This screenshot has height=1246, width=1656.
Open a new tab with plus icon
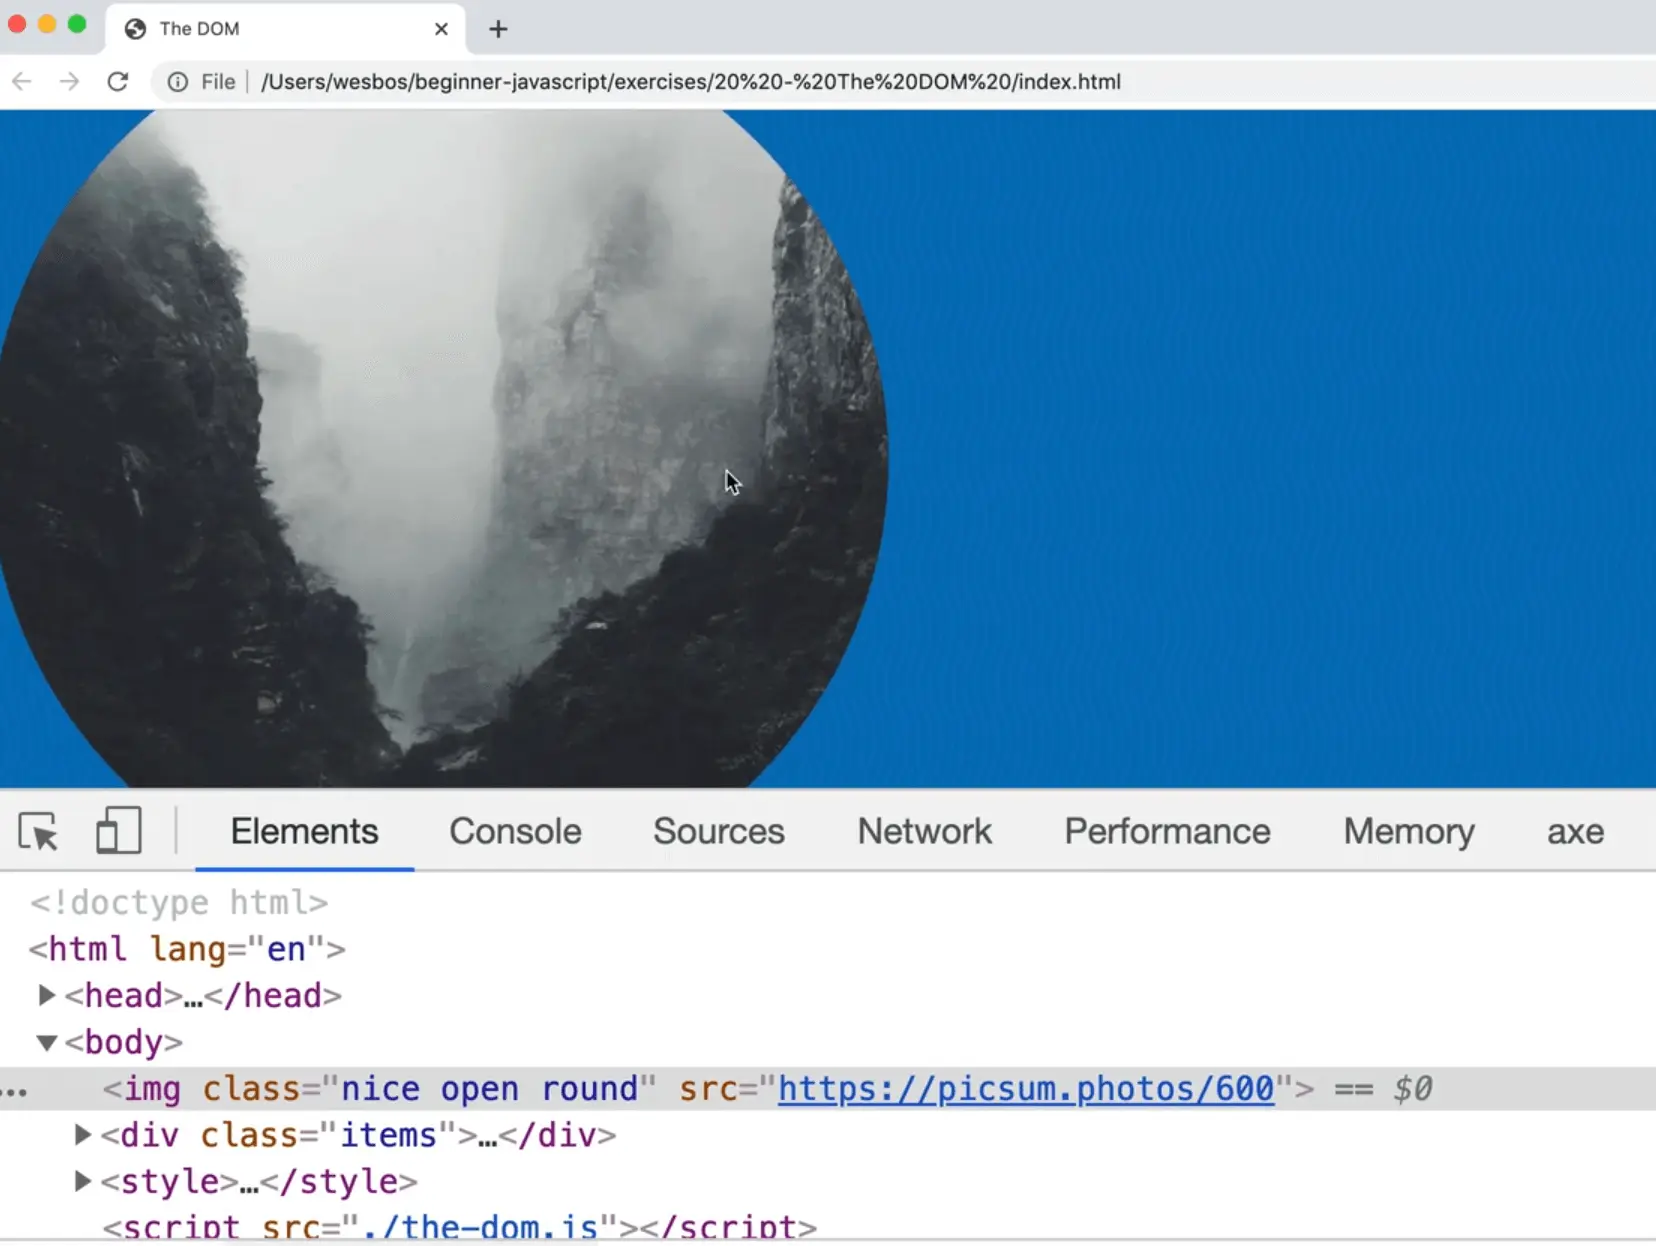[498, 29]
